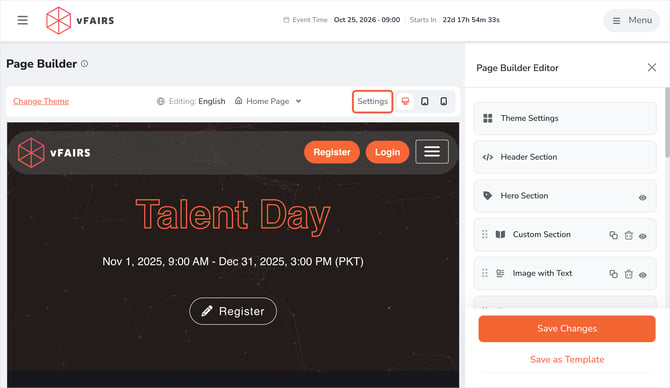
Task: Click the Login button in preview
Action: (388, 152)
